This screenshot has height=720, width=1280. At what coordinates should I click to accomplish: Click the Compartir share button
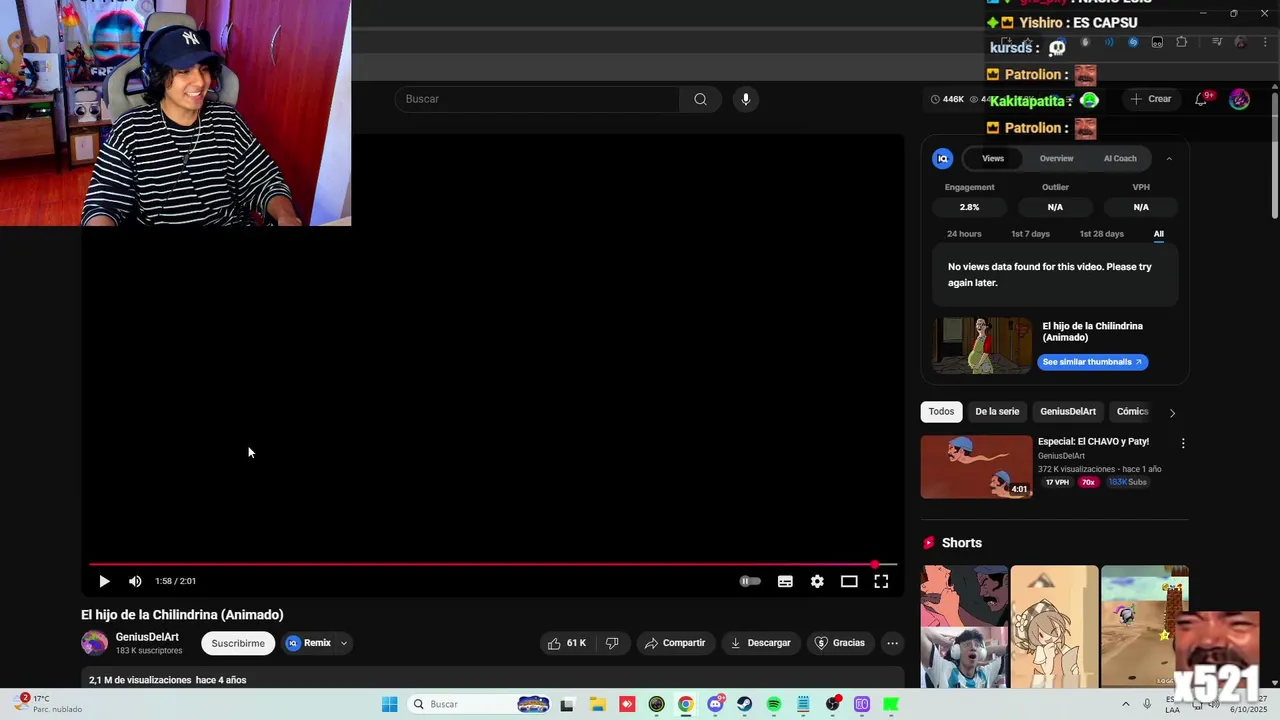coord(675,643)
